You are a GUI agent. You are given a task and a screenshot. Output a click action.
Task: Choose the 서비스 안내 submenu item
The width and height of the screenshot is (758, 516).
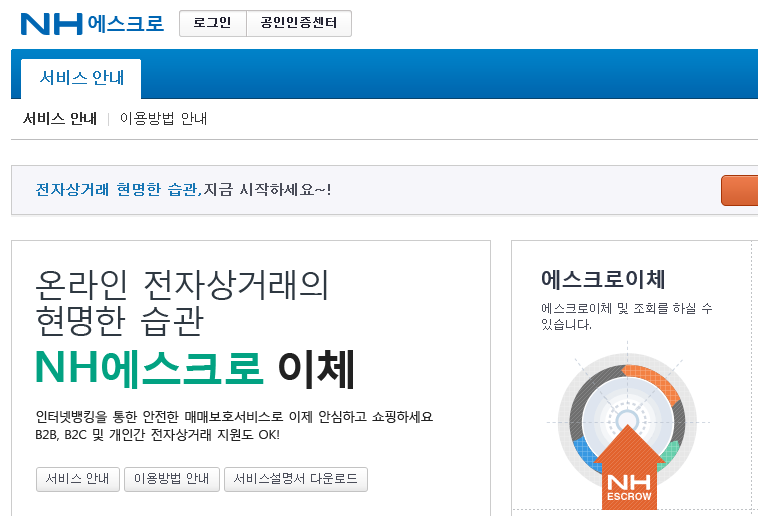(60, 118)
